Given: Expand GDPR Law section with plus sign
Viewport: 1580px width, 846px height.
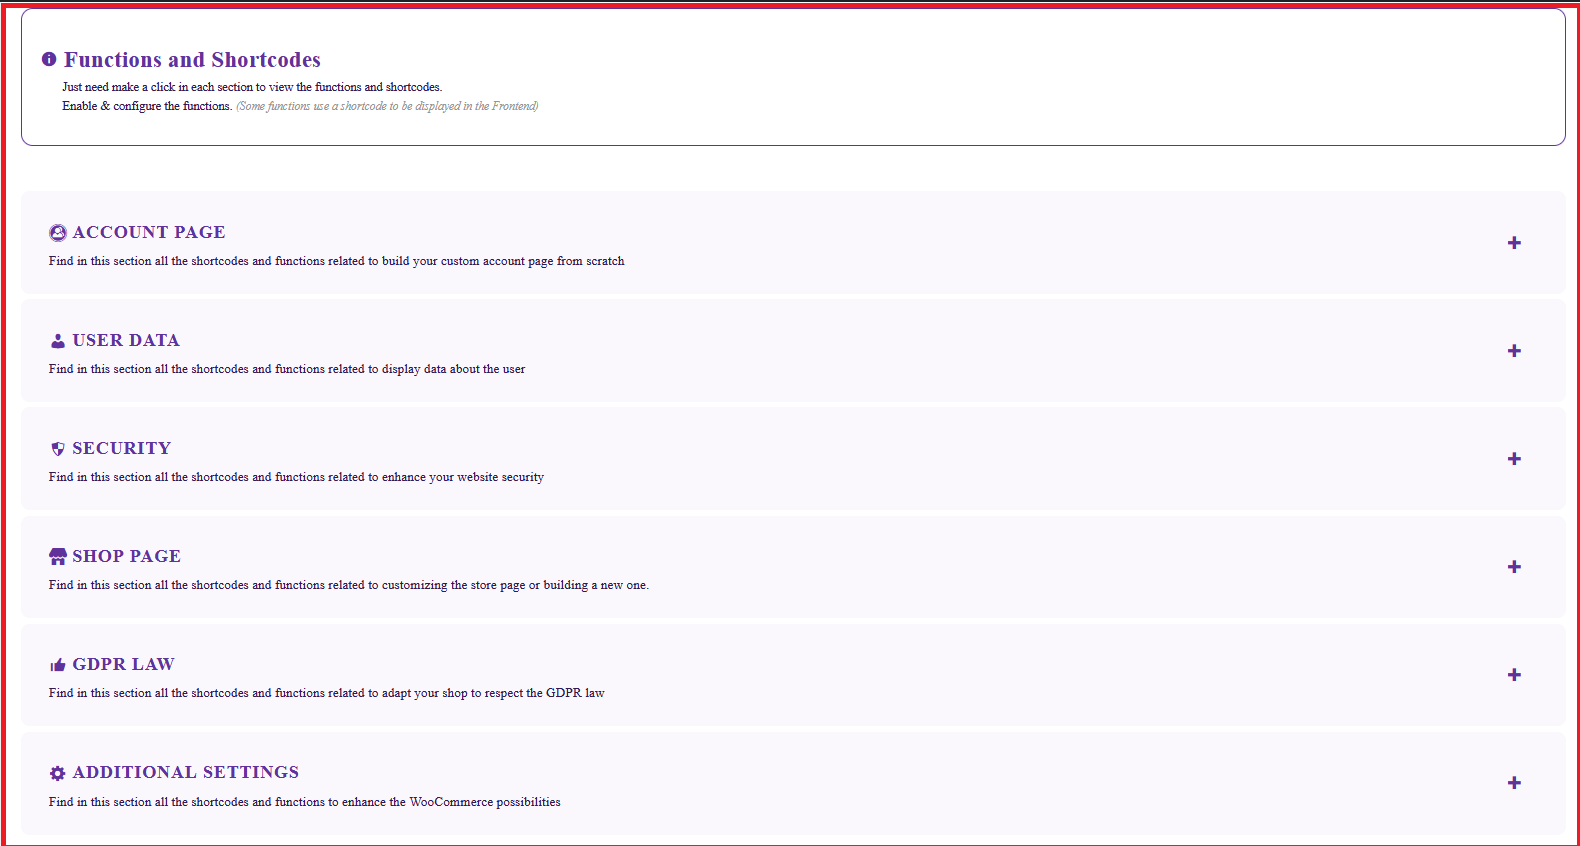Looking at the screenshot, I should [1514, 675].
